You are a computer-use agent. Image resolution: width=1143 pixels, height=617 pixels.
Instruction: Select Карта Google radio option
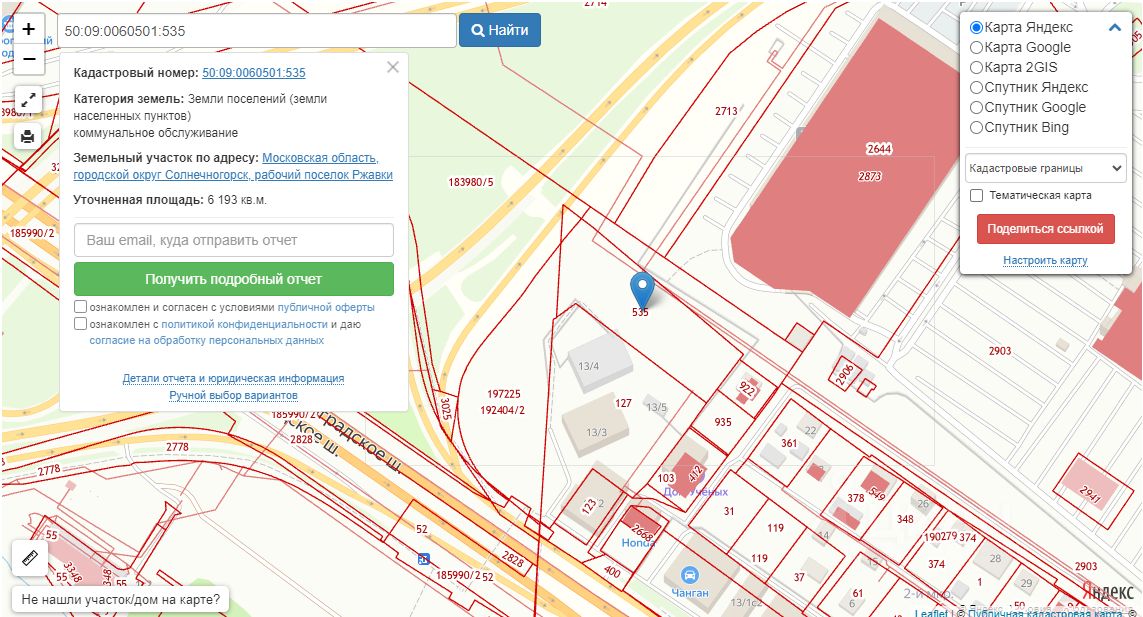pos(976,47)
